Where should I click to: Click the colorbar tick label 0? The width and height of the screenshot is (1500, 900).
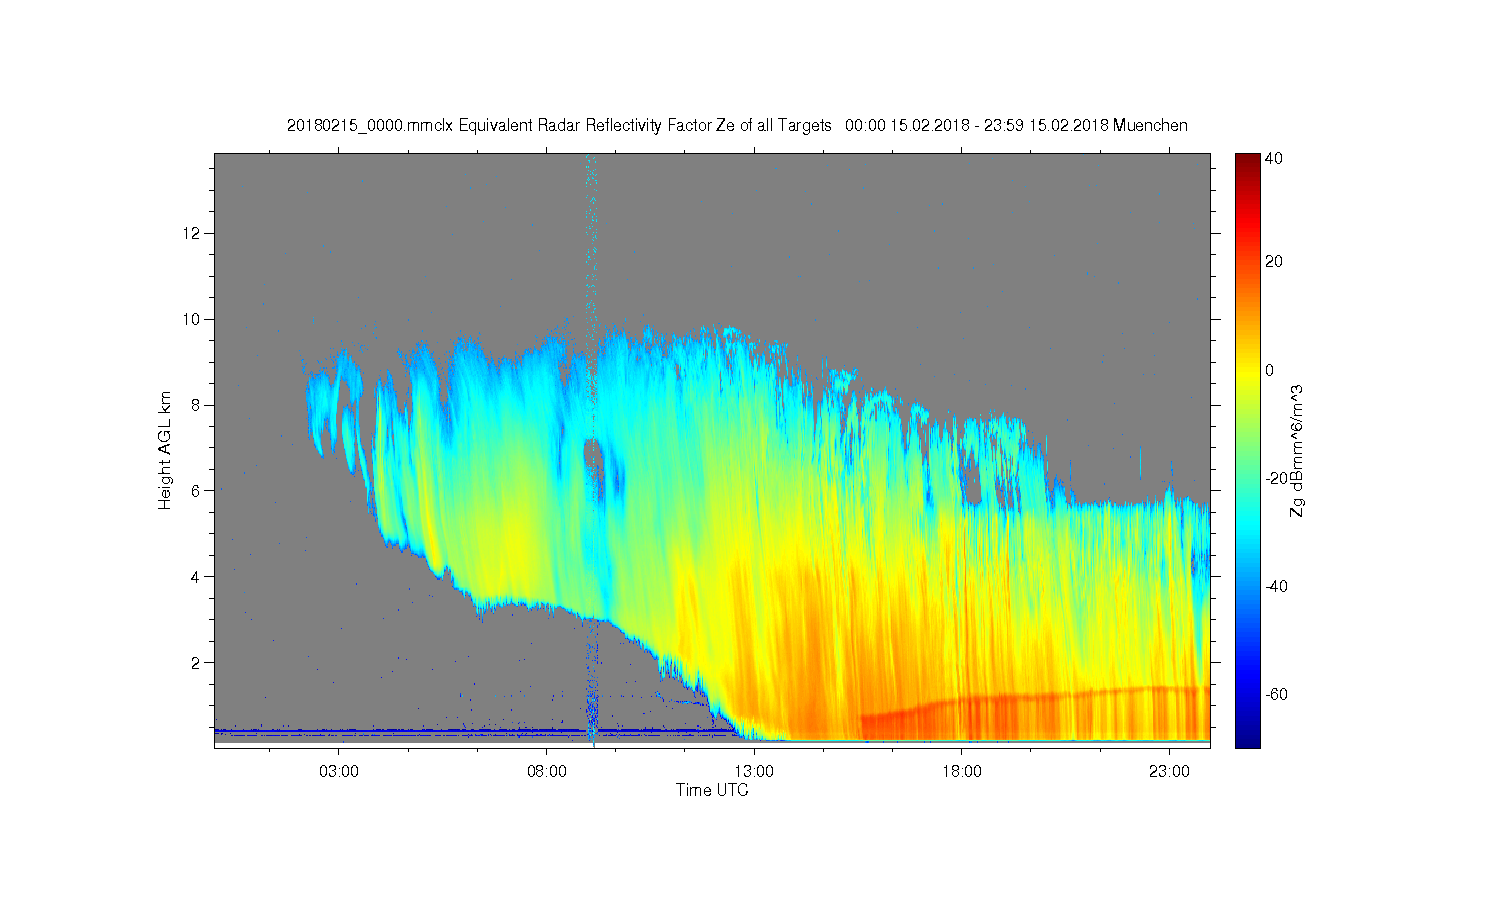pyautogui.click(x=1270, y=370)
